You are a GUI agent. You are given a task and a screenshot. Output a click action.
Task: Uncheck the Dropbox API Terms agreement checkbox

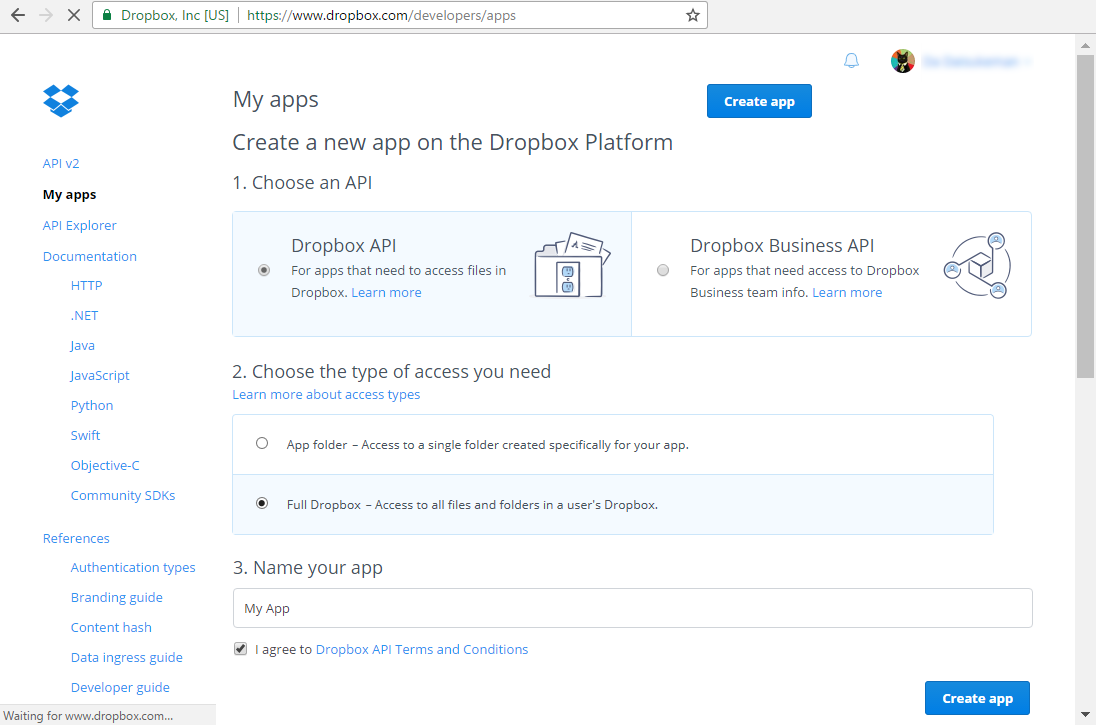[x=240, y=648]
